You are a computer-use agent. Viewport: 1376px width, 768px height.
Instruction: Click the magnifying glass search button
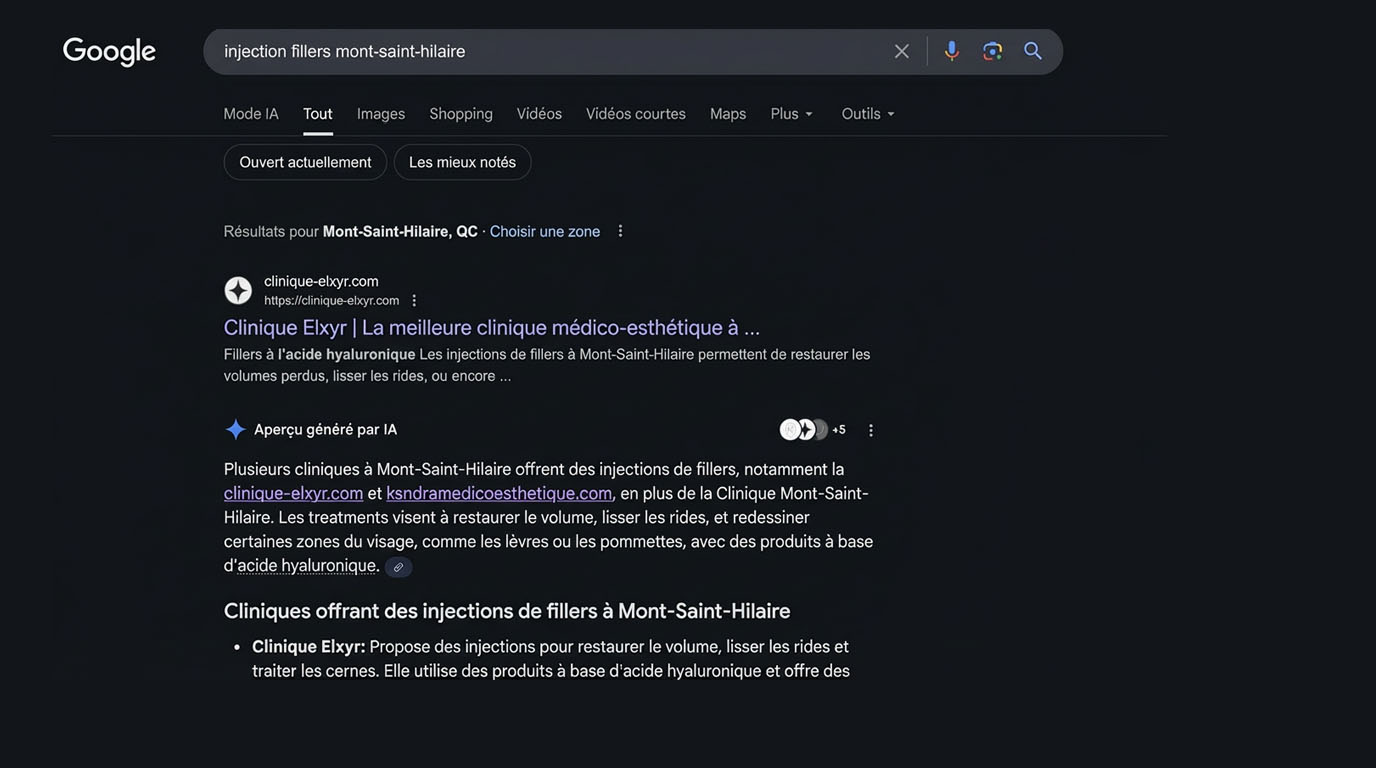pyautogui.click(x=1033, y=51)
